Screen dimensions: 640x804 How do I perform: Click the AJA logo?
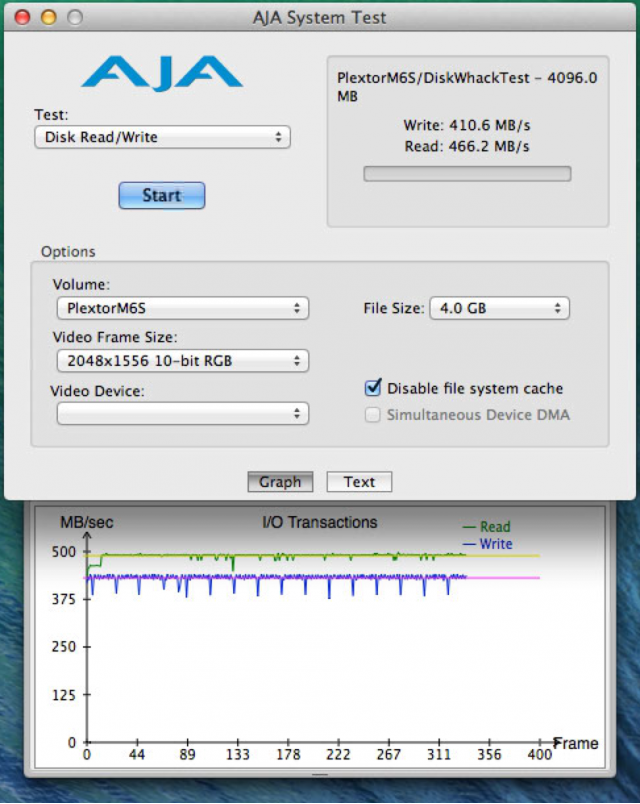pos(162,74)
